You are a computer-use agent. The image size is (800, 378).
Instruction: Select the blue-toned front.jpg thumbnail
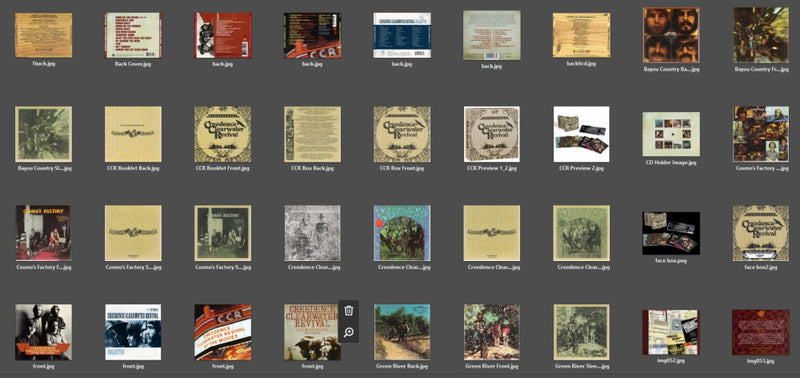pos(133,332)
